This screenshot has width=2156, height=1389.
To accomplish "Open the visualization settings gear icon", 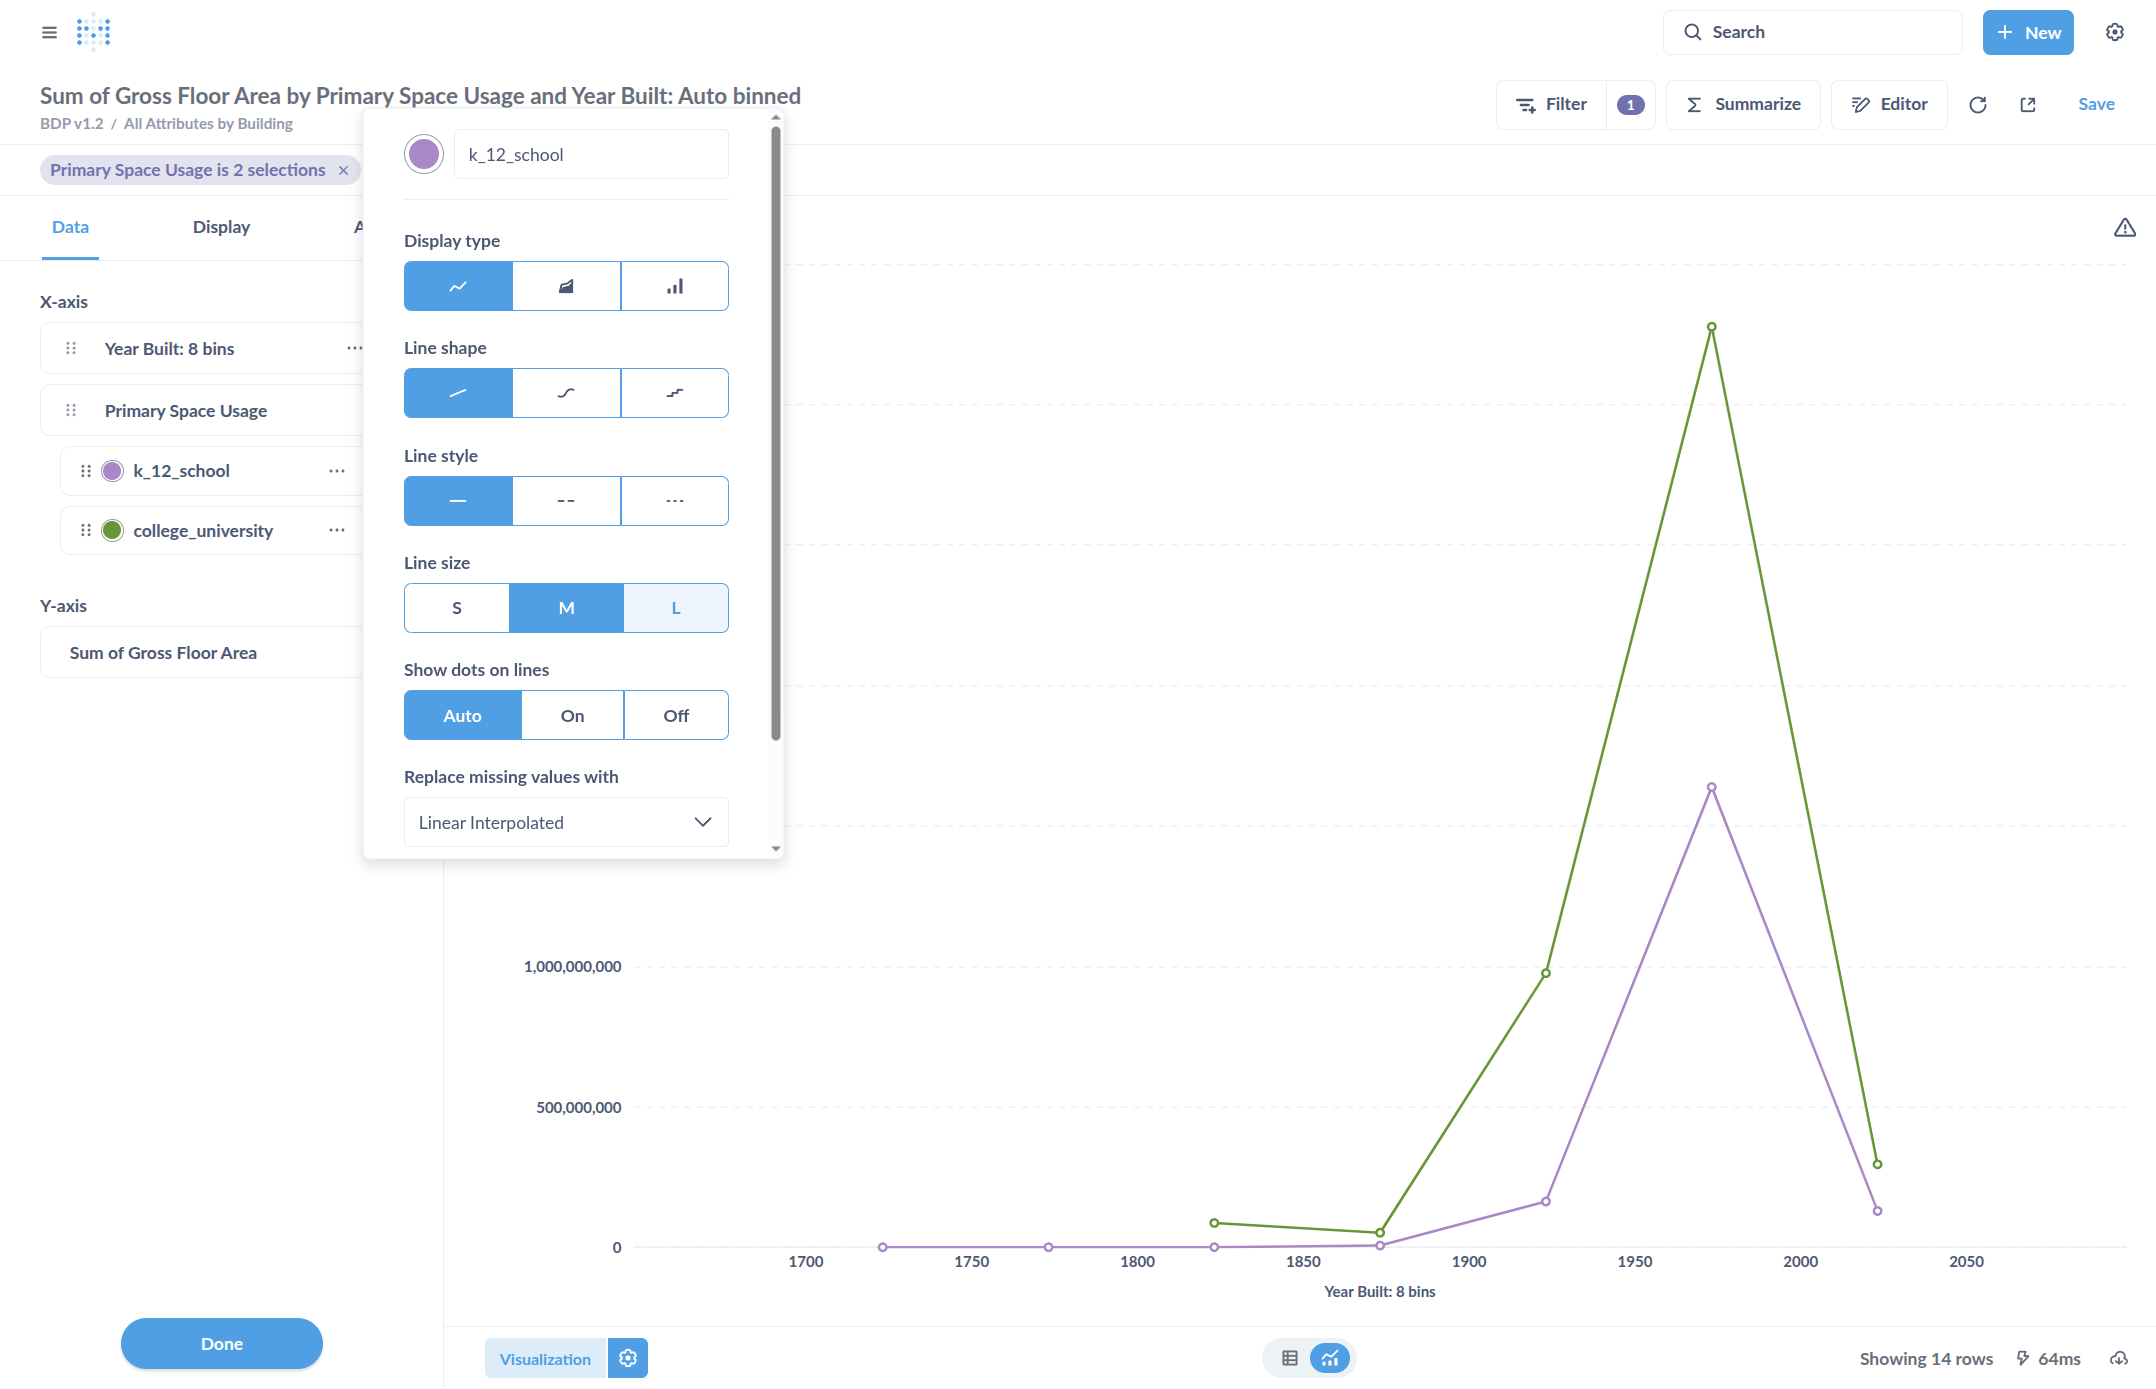I will (x=628, y=1358).
